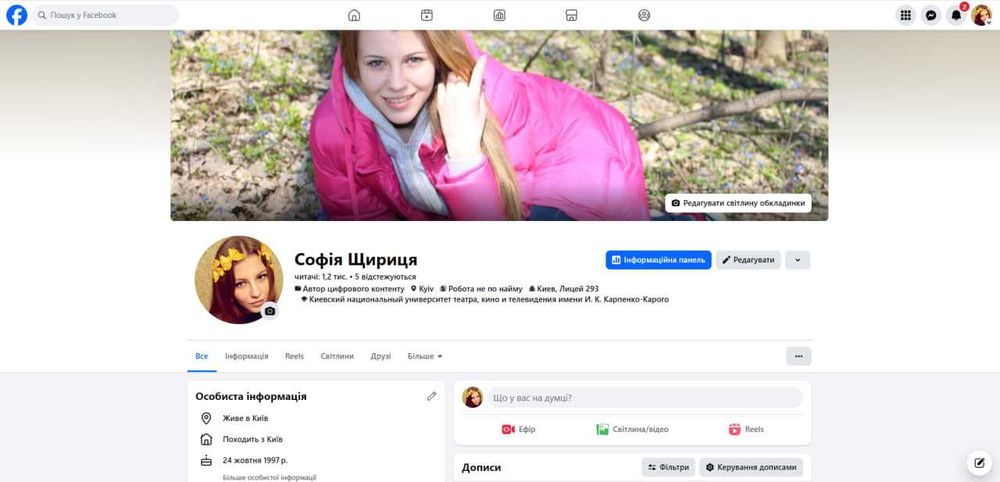Image resolution: width=1000 pixels, height=482 pixels.
Task: Expand the chevron dropdown next to Редагувати
Action: [x=798, y=260]
